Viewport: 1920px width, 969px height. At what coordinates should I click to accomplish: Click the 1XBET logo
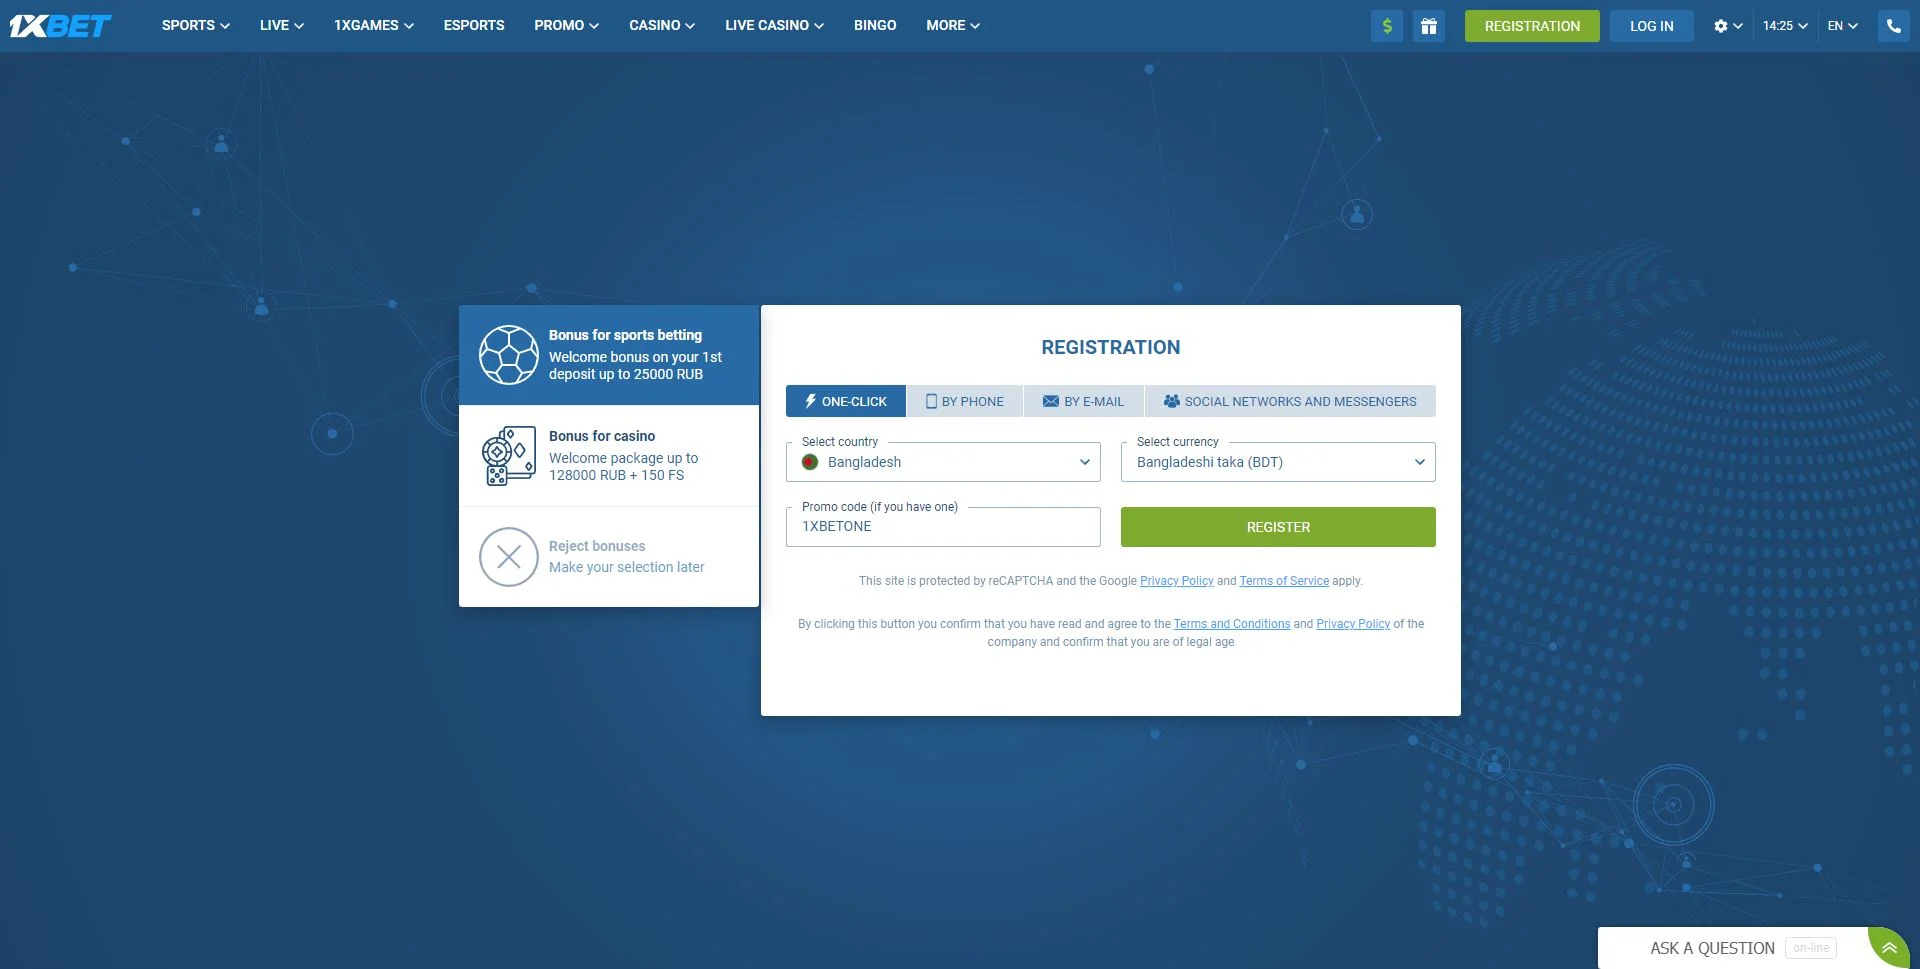coord(60,26)
